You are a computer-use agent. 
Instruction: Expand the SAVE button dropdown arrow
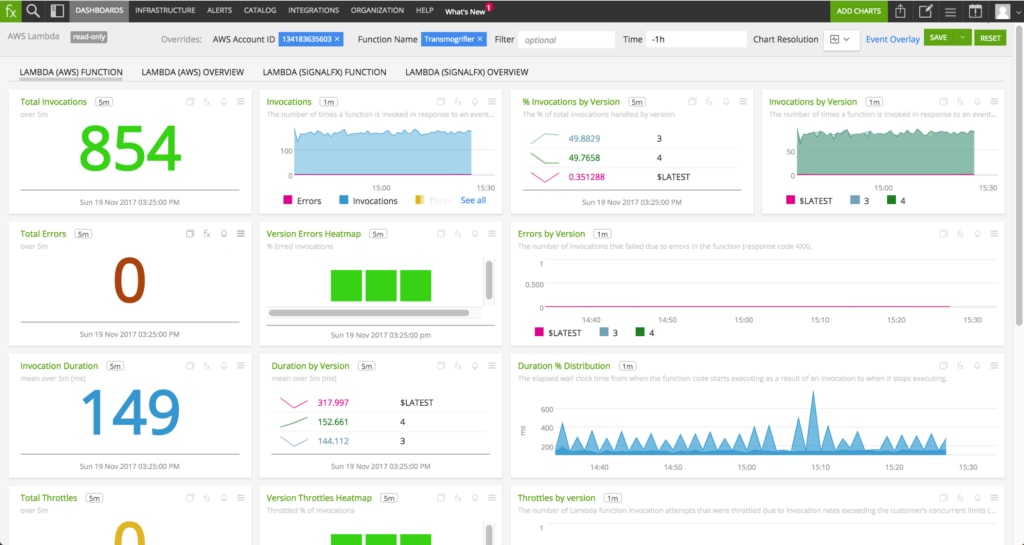[962, 38]
